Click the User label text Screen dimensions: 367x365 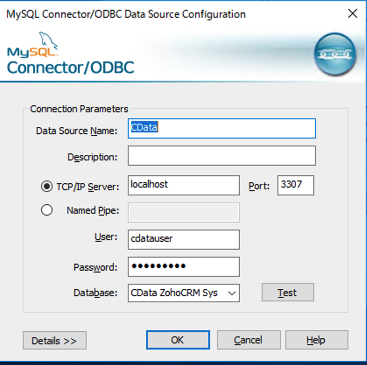[x=106, y=237]
